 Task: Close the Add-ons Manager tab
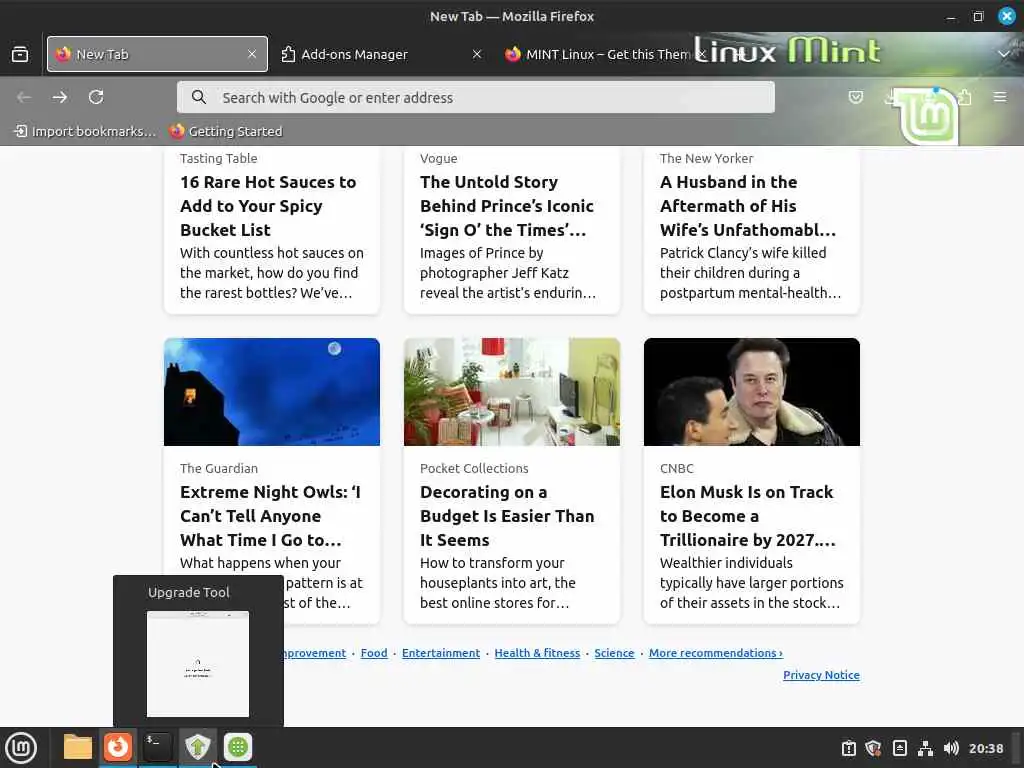pyautogui.click(x=477, y=54)
